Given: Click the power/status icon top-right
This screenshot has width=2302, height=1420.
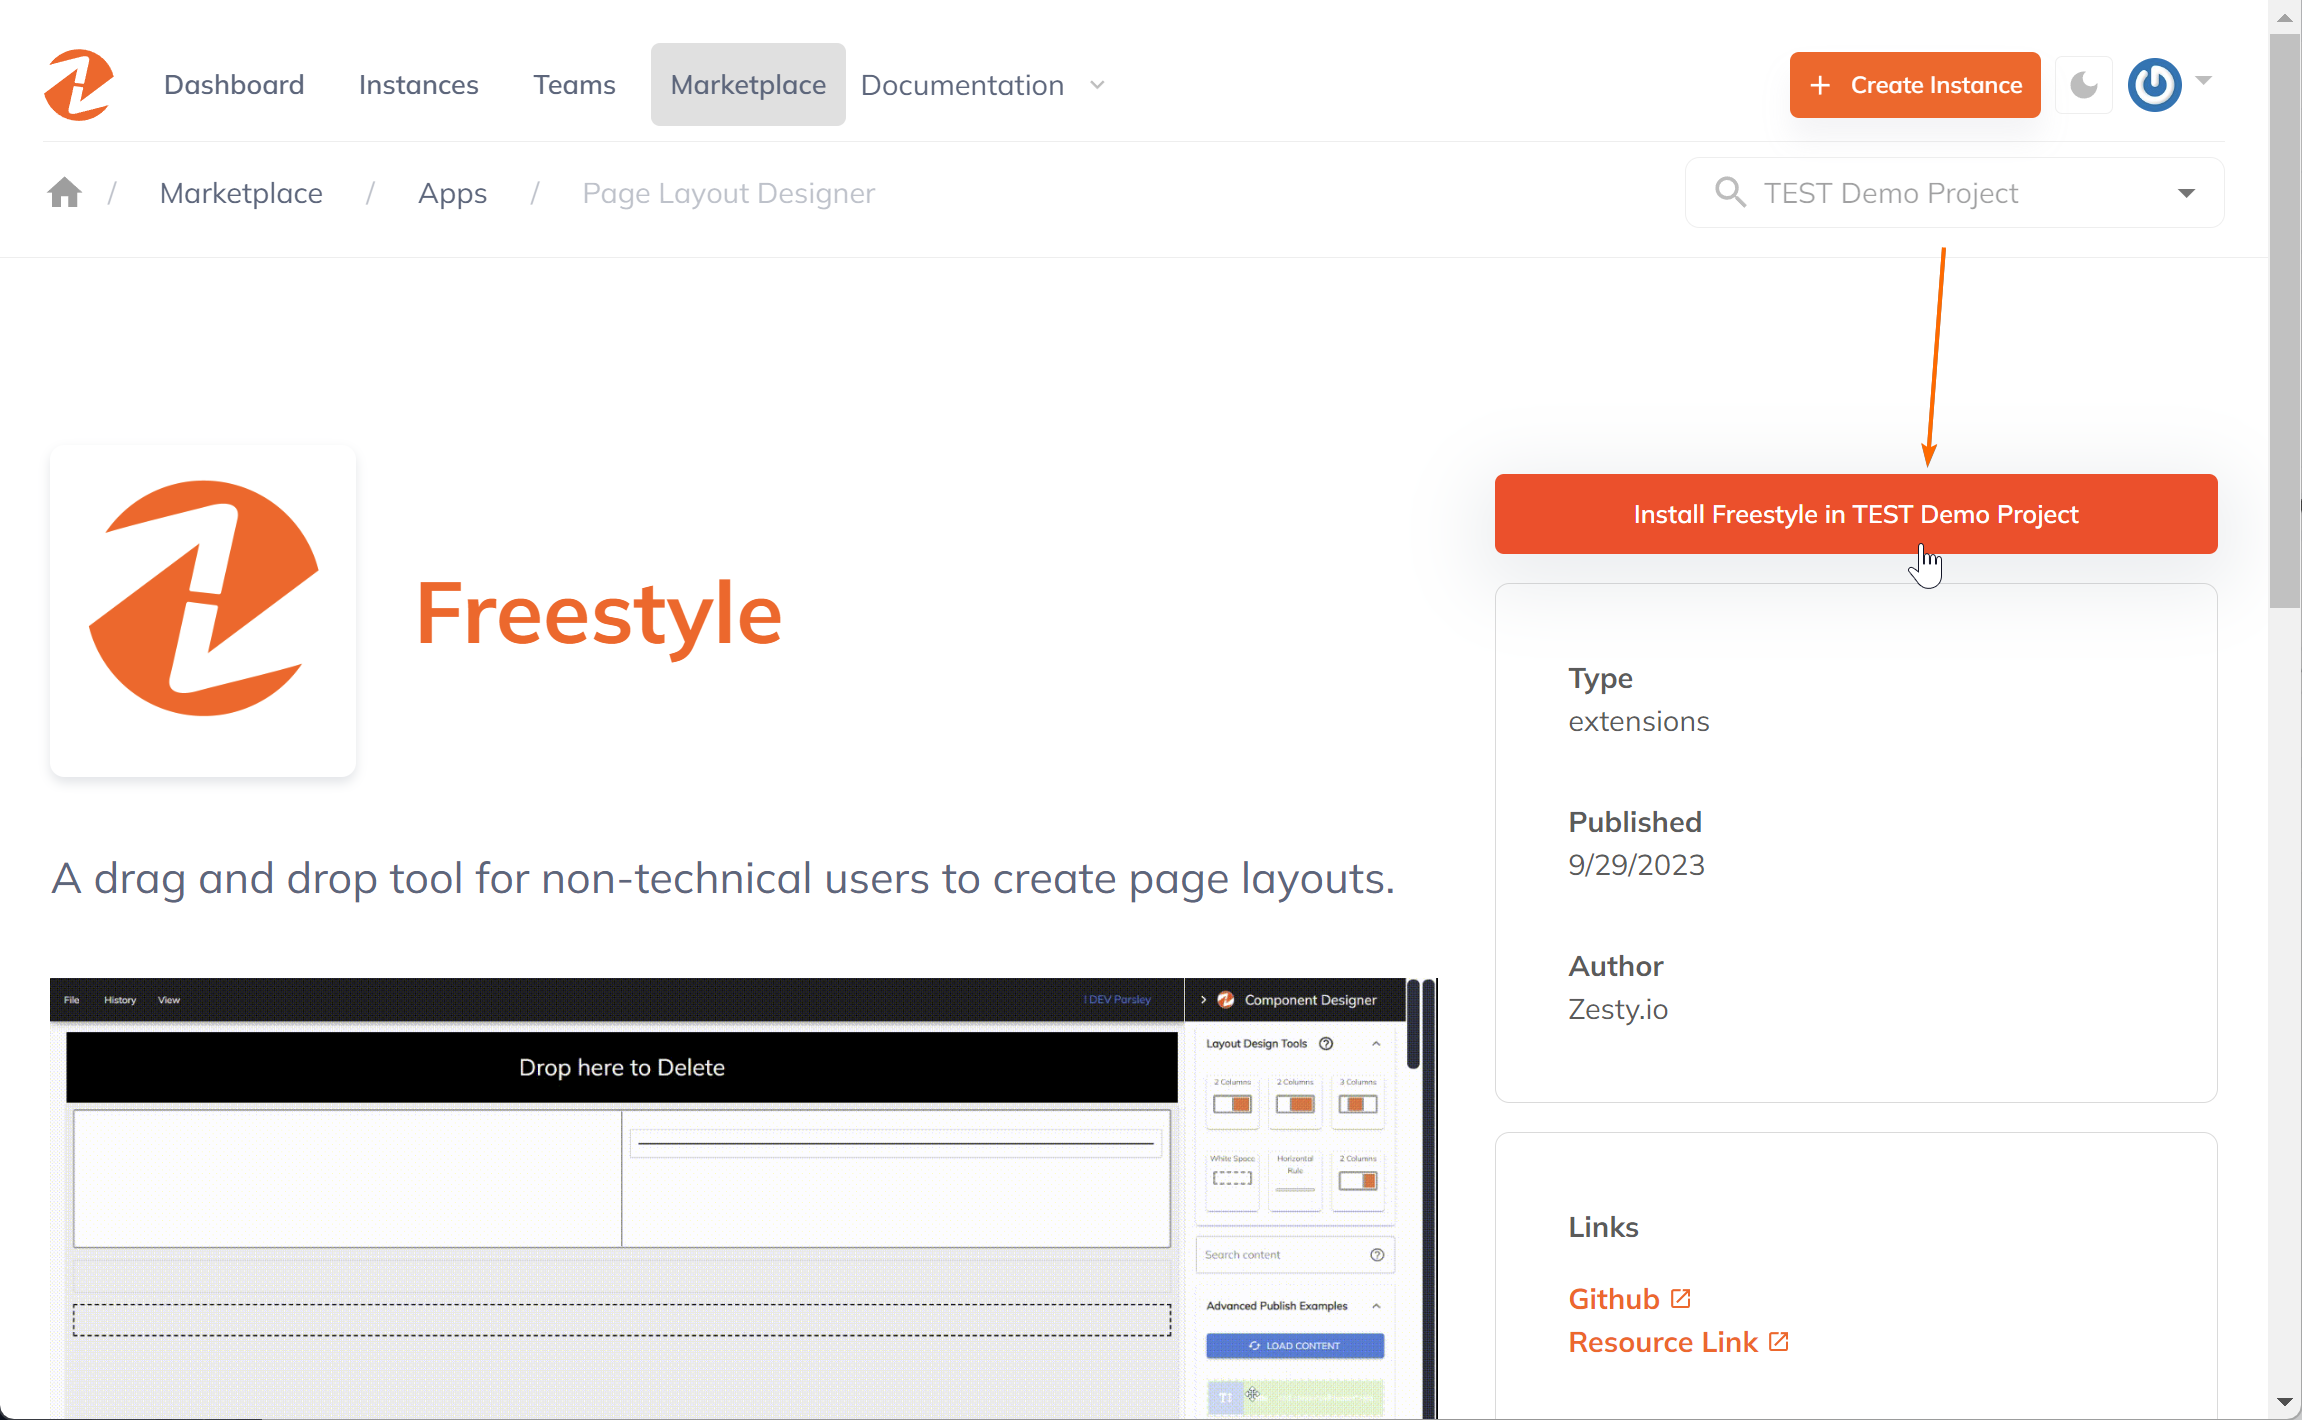Looking at the screenshot, I should pos(2154,84).
